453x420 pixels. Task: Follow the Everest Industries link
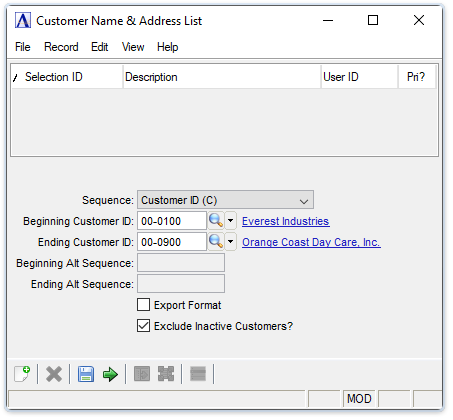[286, 221]
